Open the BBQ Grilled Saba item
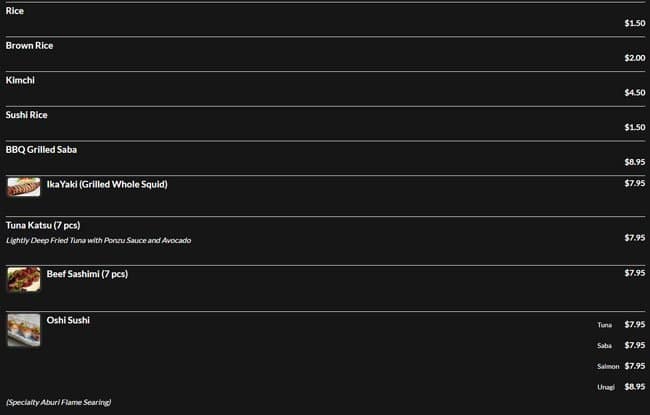650x415 pixels. point(41,150)
